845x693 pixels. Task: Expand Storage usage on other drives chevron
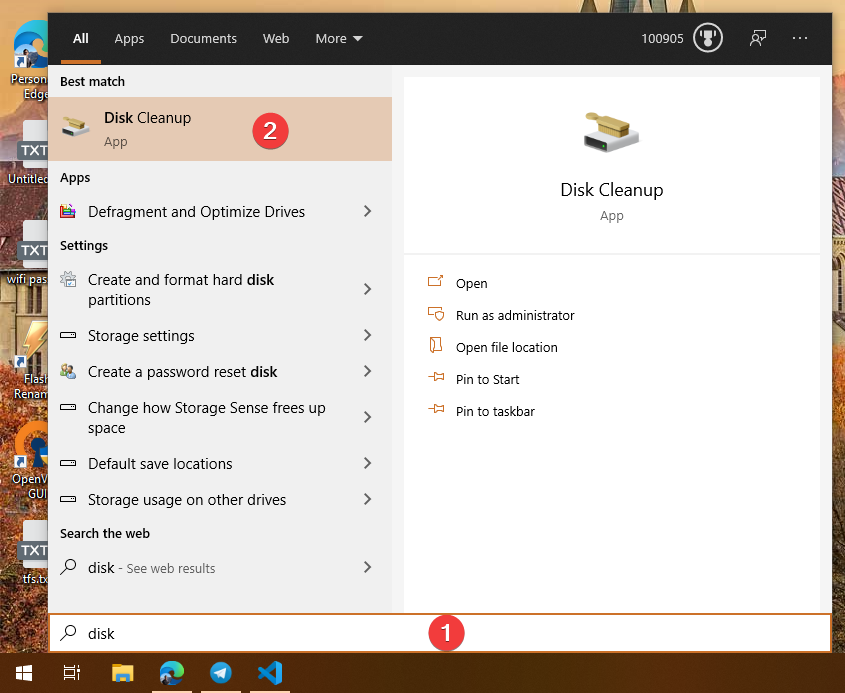point(368,500)
